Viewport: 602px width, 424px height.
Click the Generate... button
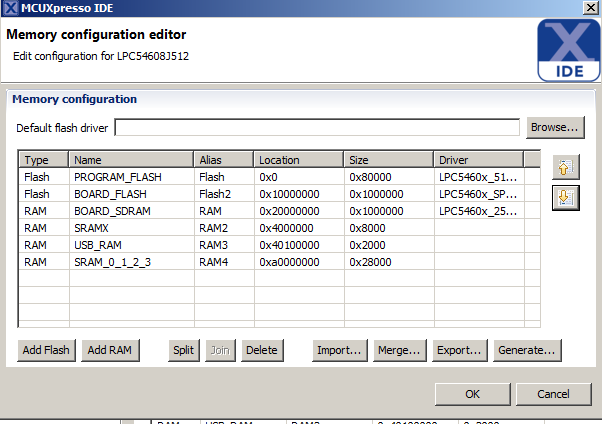tap(527, 350)
